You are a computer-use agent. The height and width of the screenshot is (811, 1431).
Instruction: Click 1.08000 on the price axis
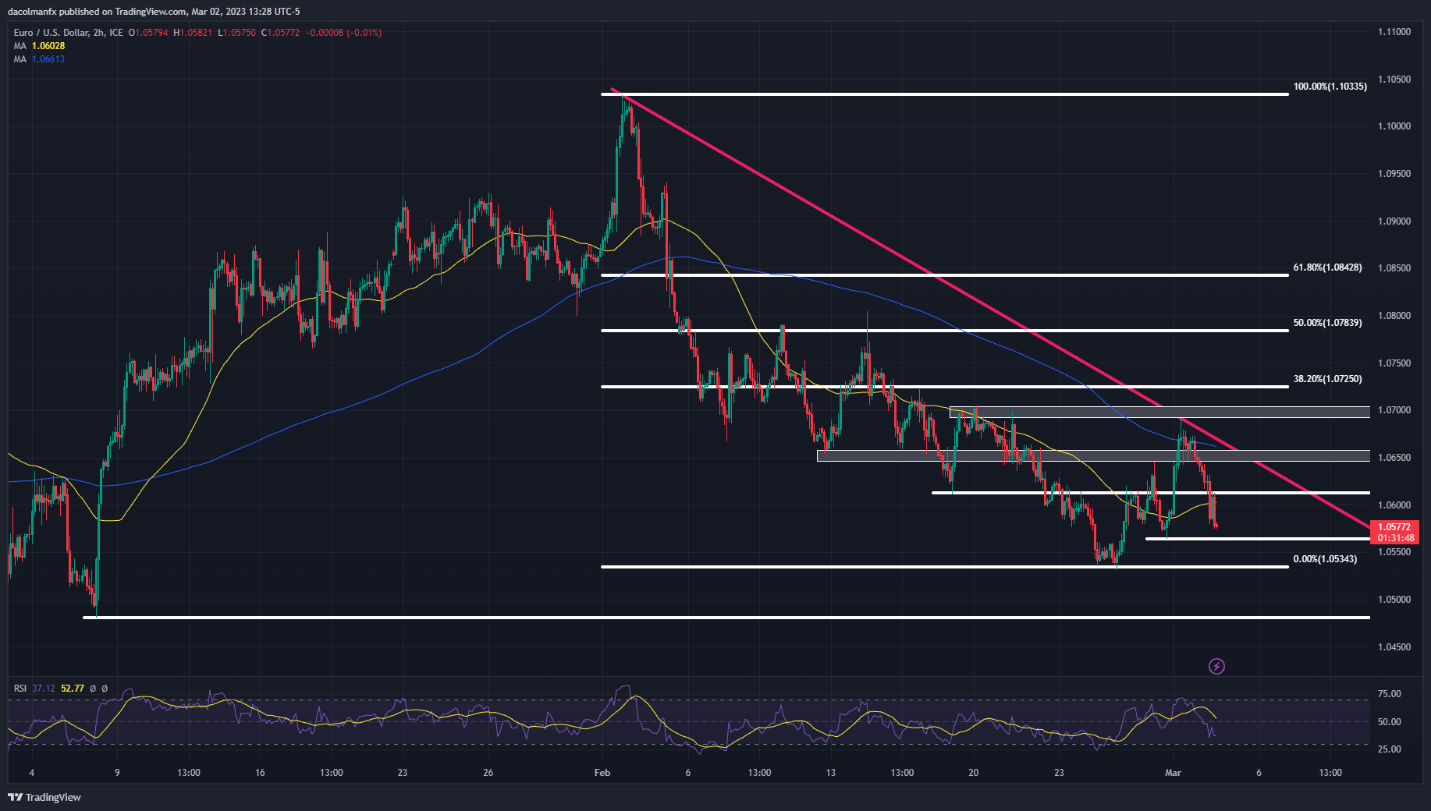pos(1395,316)
